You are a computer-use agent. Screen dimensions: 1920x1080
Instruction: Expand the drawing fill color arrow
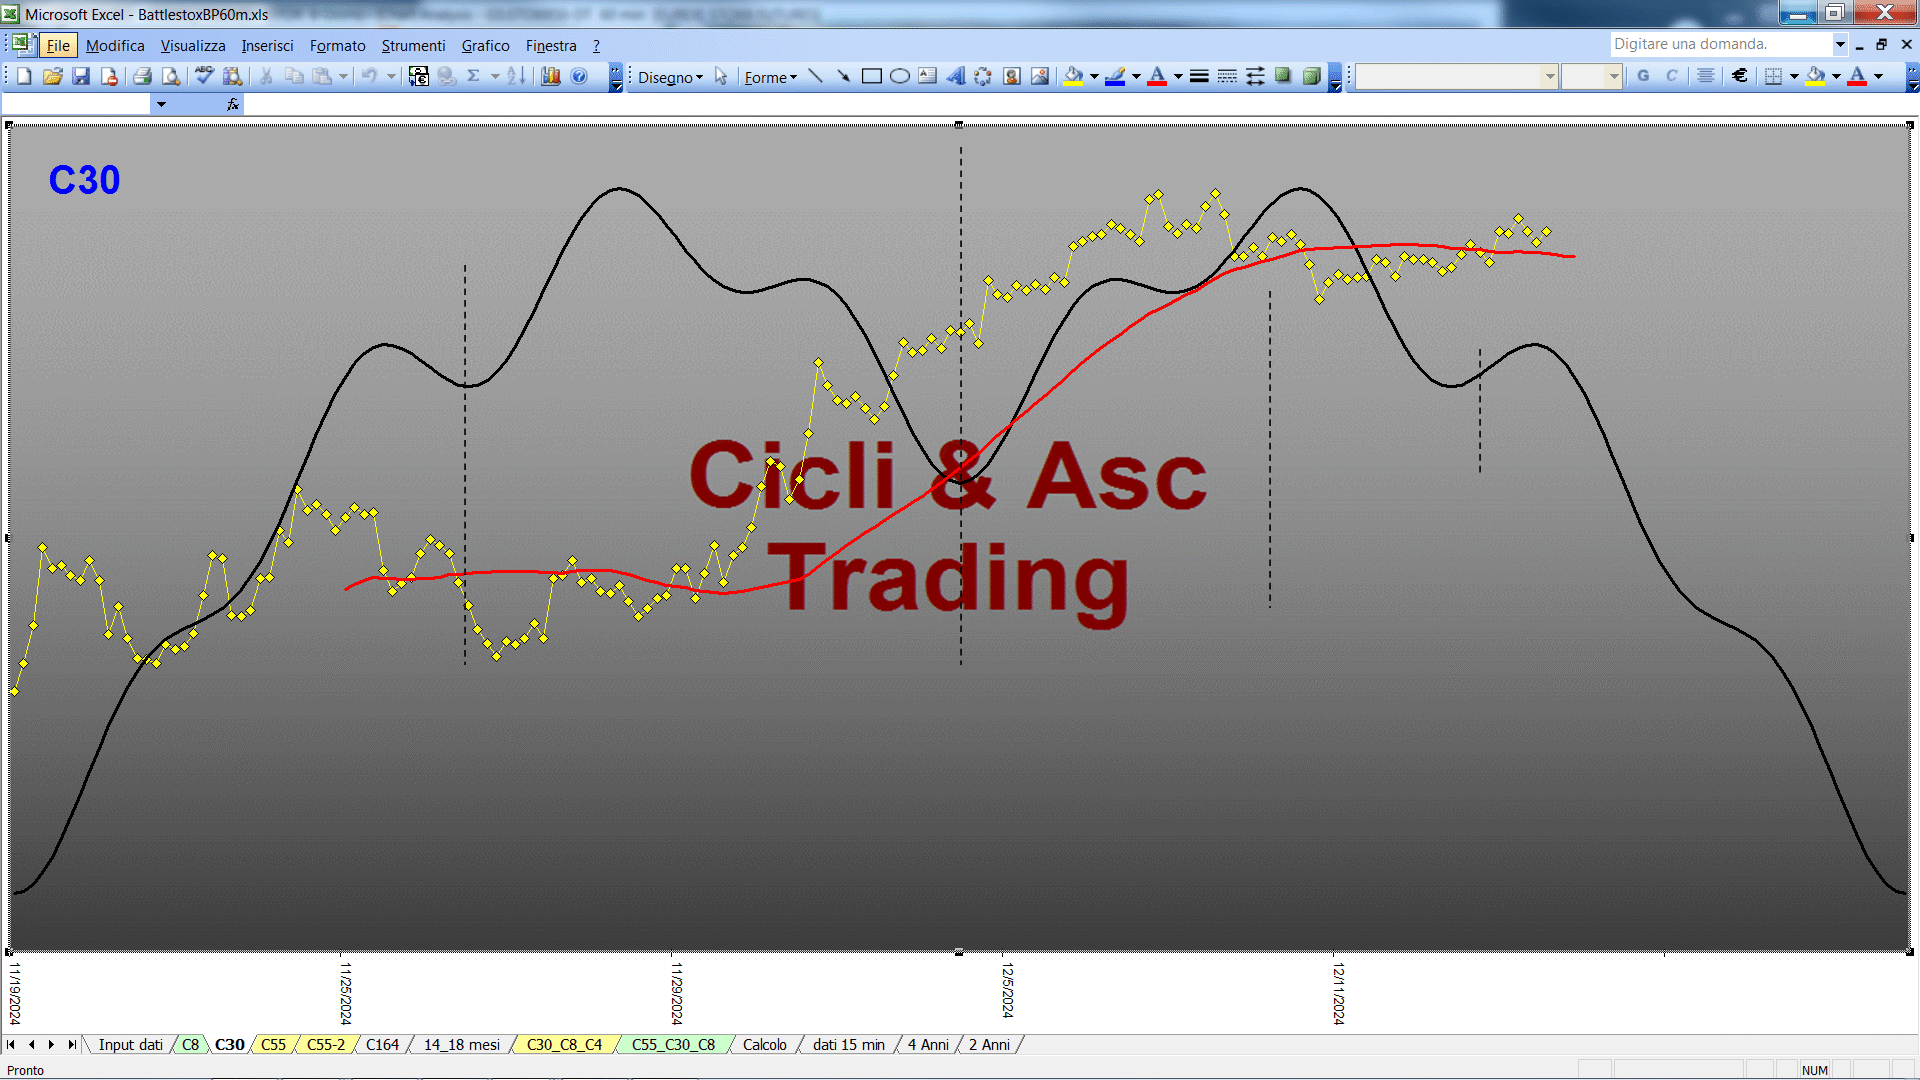pyautogui.click(x=1094, y=76)
